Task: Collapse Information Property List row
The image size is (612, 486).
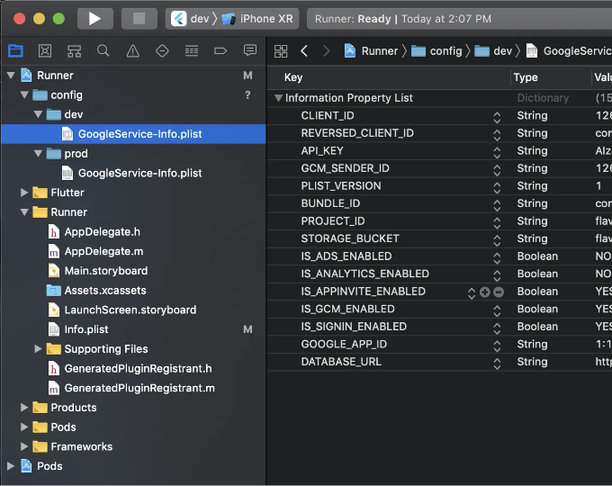Action: click(x=278, y=98)
